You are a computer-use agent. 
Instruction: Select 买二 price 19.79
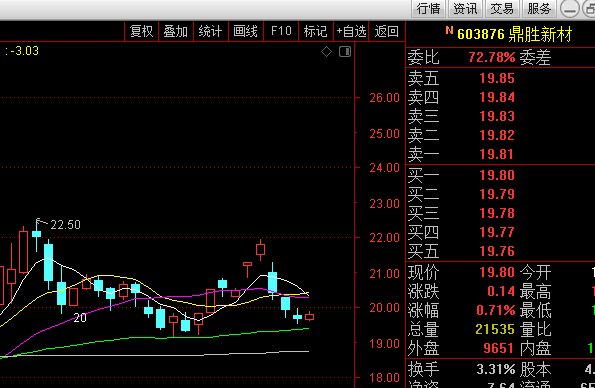click(497, 194)
